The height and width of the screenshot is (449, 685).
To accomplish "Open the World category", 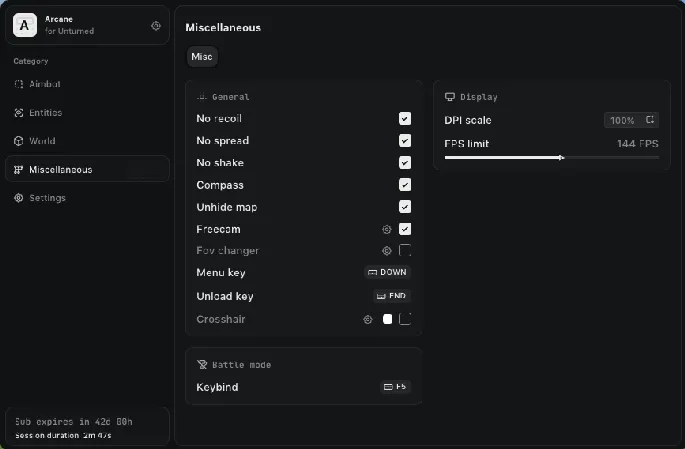I will [42, 141].
